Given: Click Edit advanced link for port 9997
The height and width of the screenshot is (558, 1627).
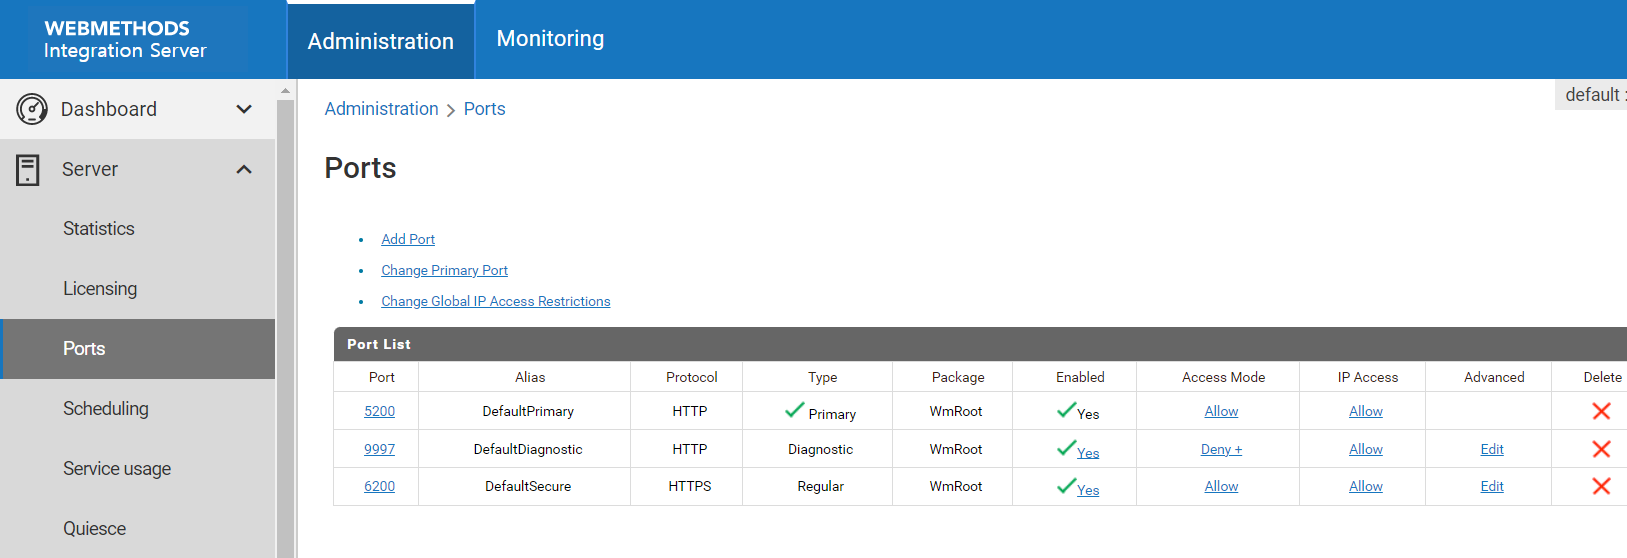Looking at the screenshot, I should click(x=1492, y=449).
